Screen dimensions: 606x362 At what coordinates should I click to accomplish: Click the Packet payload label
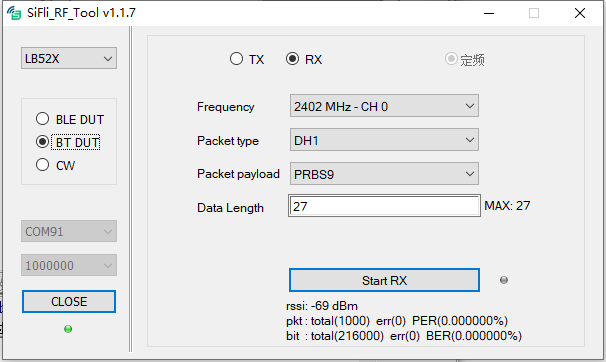pyautogui.click(x=238, y=174)
